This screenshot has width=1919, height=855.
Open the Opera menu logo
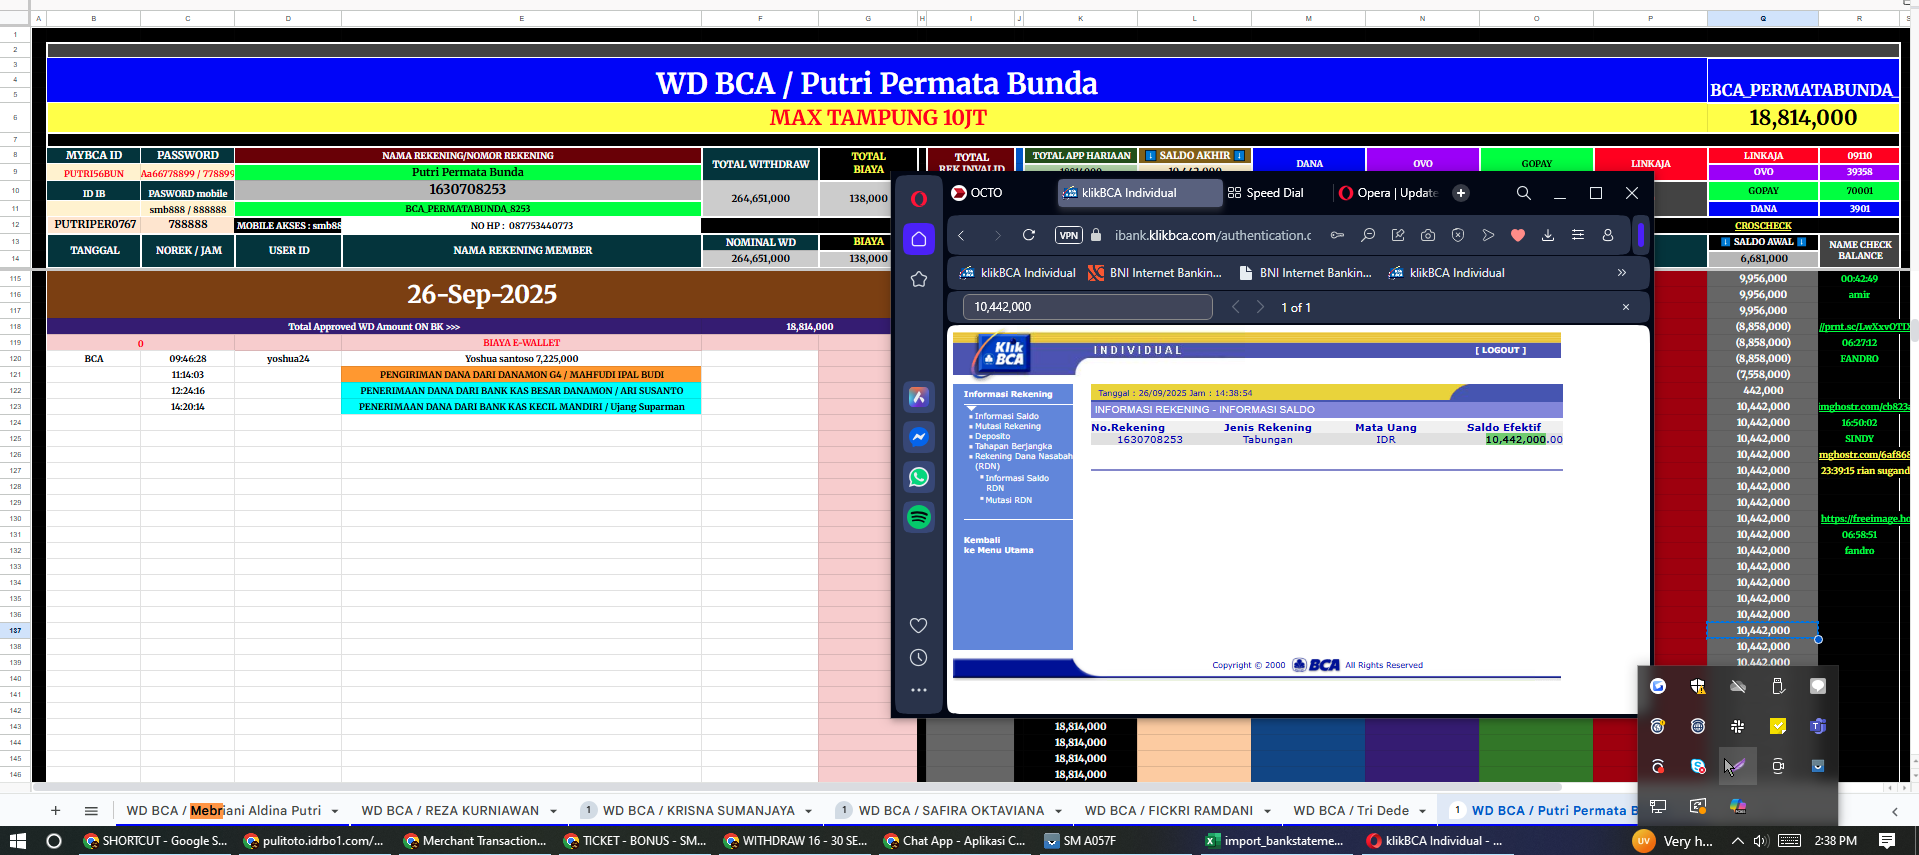point(918,198)
